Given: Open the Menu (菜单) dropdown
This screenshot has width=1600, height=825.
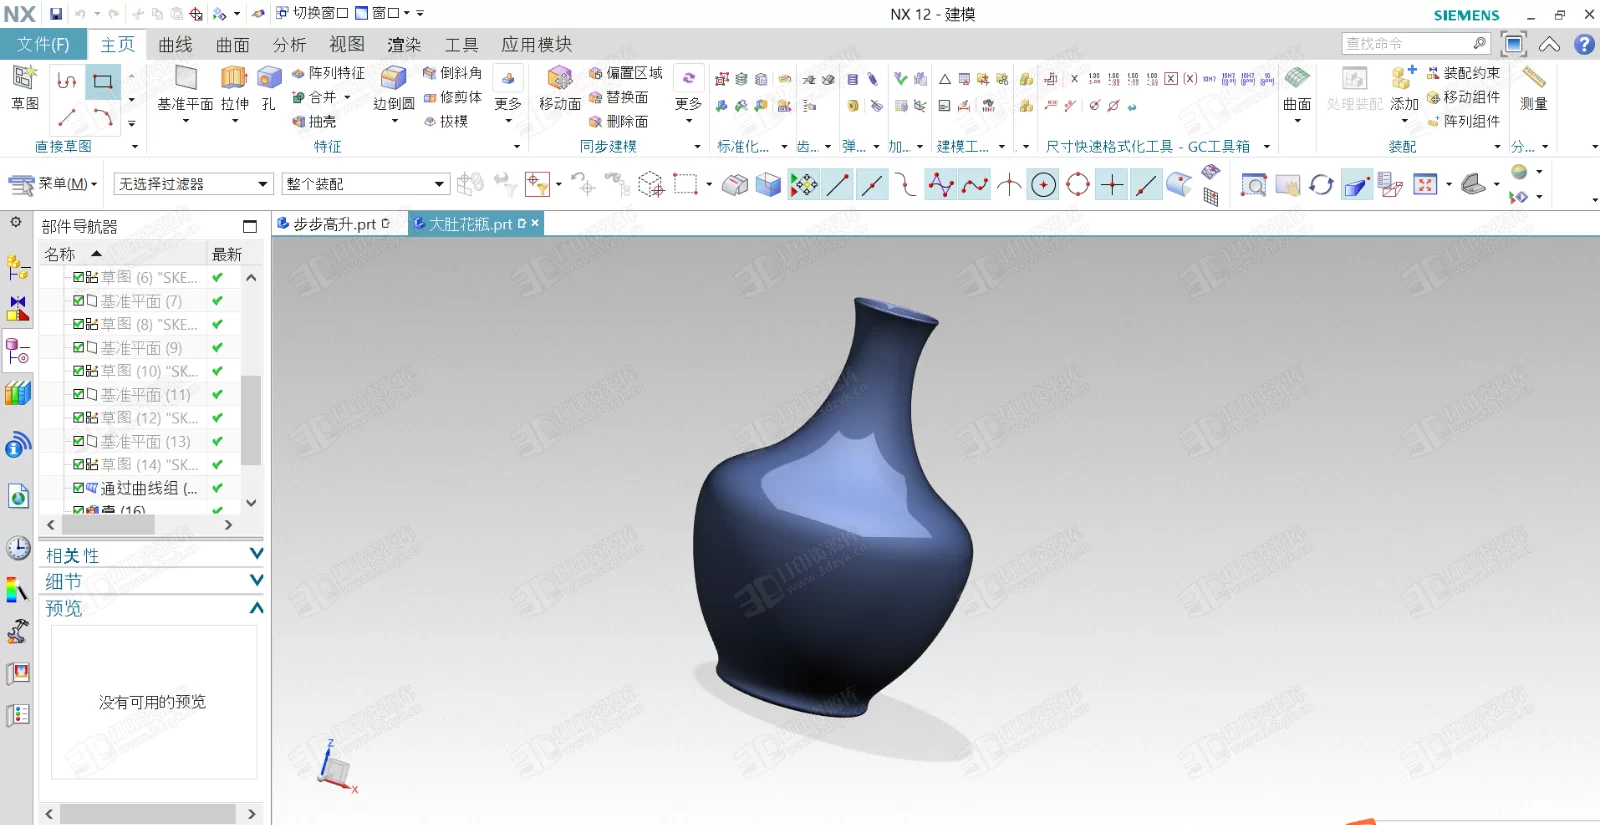Looking at the screenshot, I should (54, 184).
